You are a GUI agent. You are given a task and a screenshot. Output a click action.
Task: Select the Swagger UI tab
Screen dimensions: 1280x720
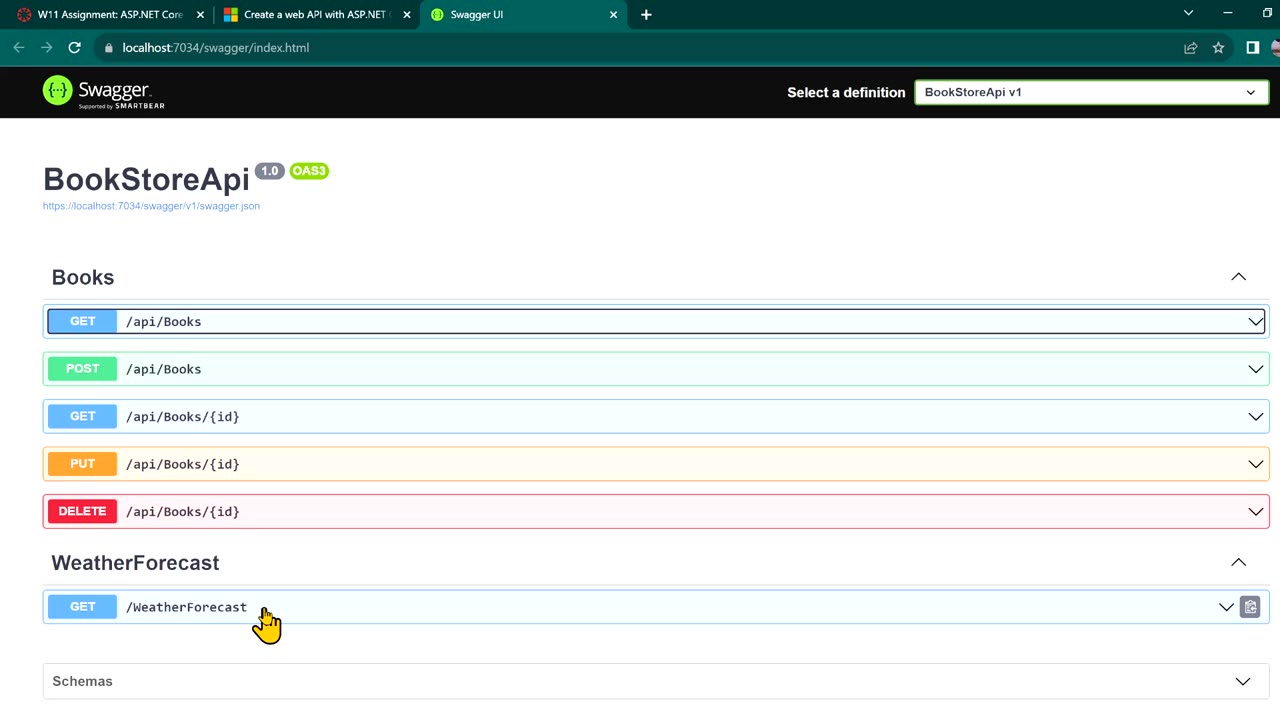524,14
